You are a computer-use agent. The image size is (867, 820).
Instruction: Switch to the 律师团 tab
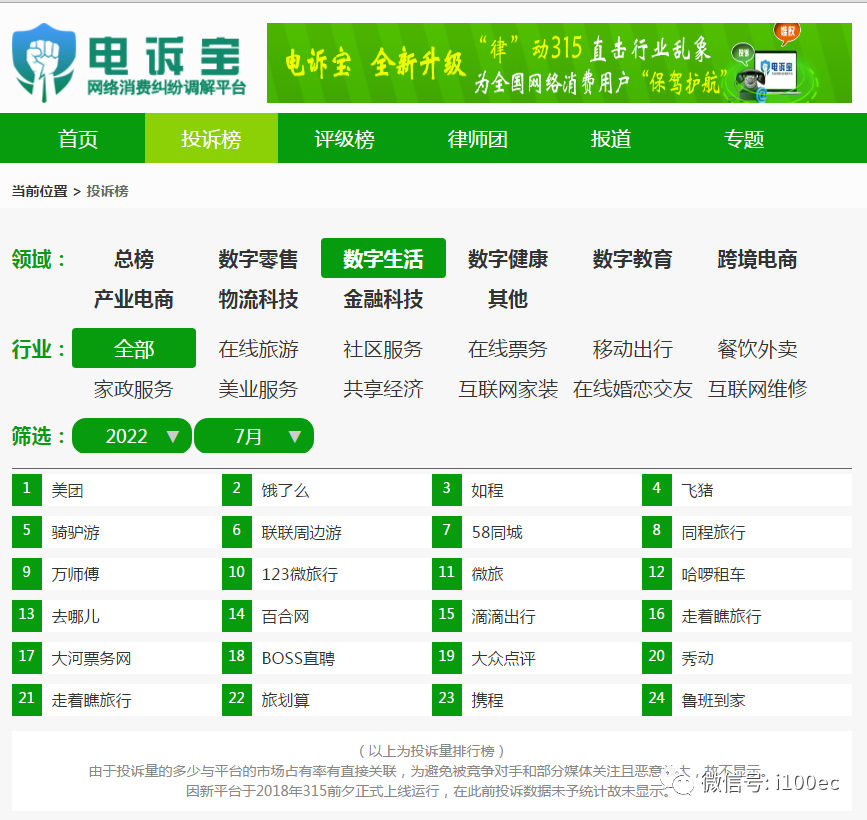478,139
